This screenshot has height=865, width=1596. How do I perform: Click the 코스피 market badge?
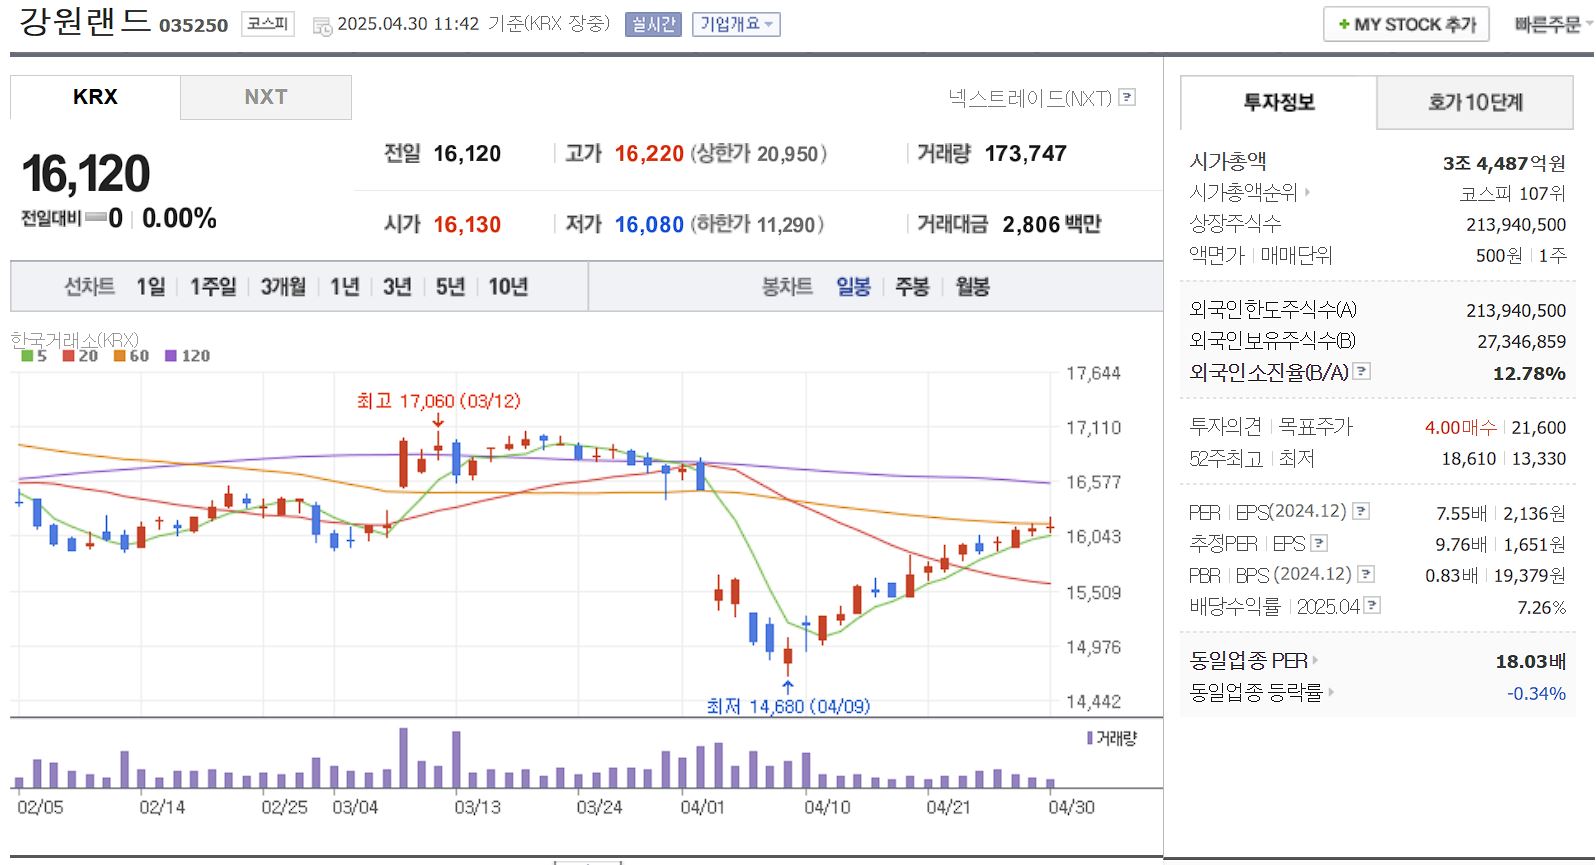tap(268, 24)
